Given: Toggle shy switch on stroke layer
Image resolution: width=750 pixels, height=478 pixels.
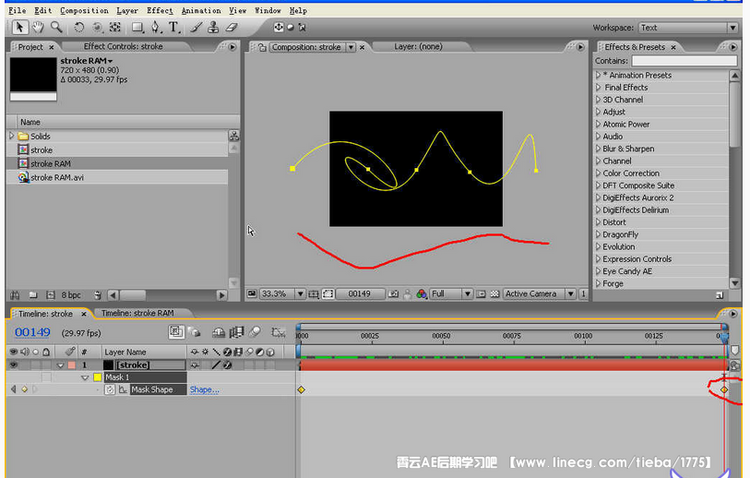Looking at the screenshot, I should [x=195, y=365].
